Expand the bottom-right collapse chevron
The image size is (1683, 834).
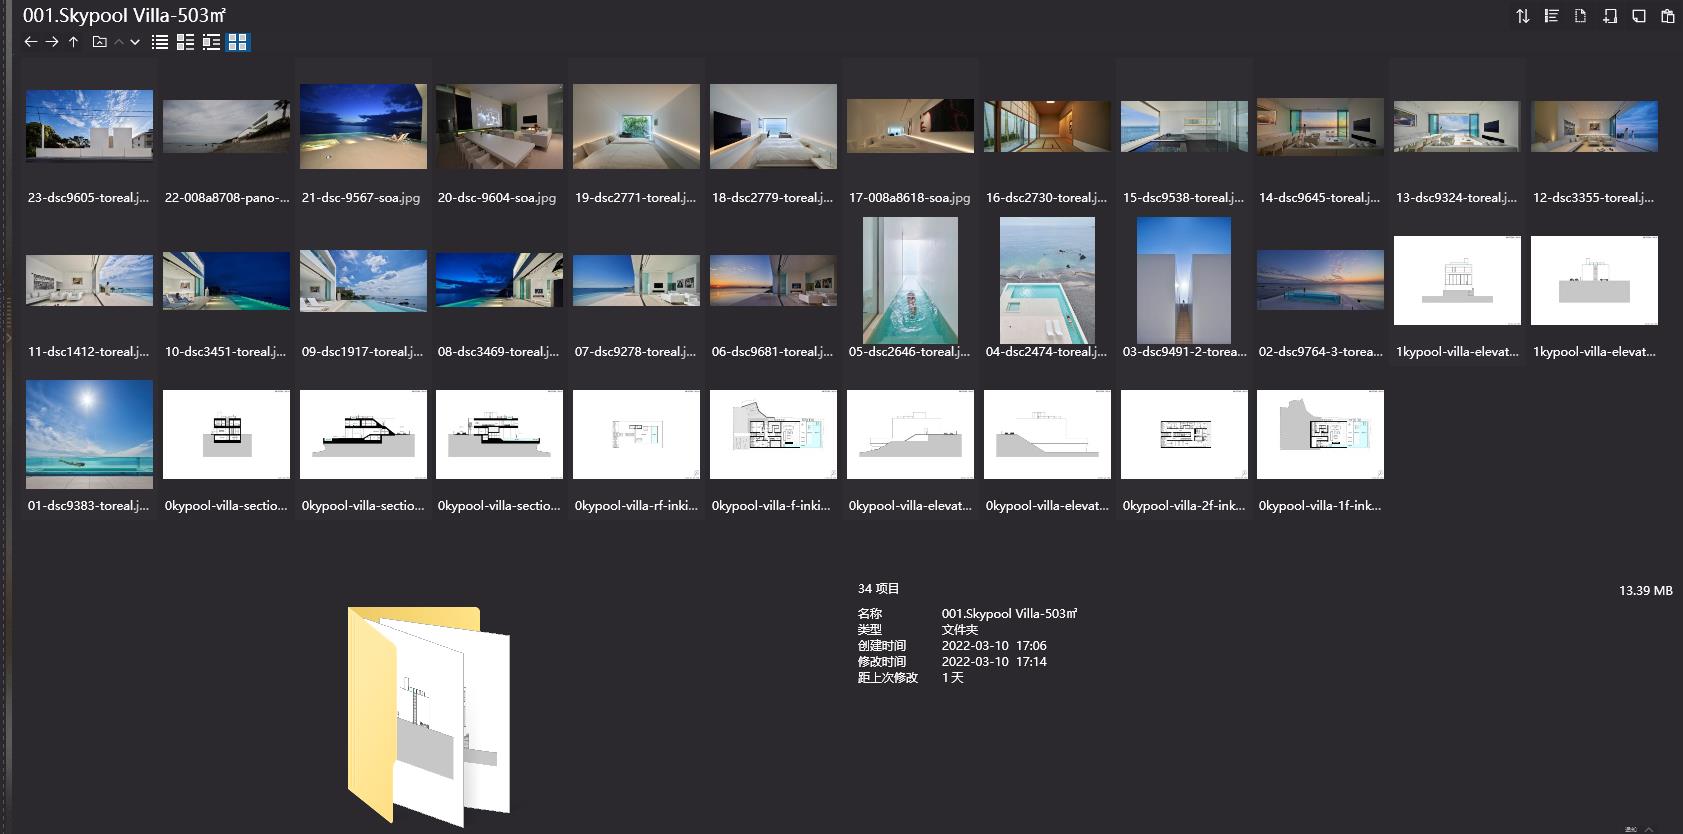[x=1649, y=828]
